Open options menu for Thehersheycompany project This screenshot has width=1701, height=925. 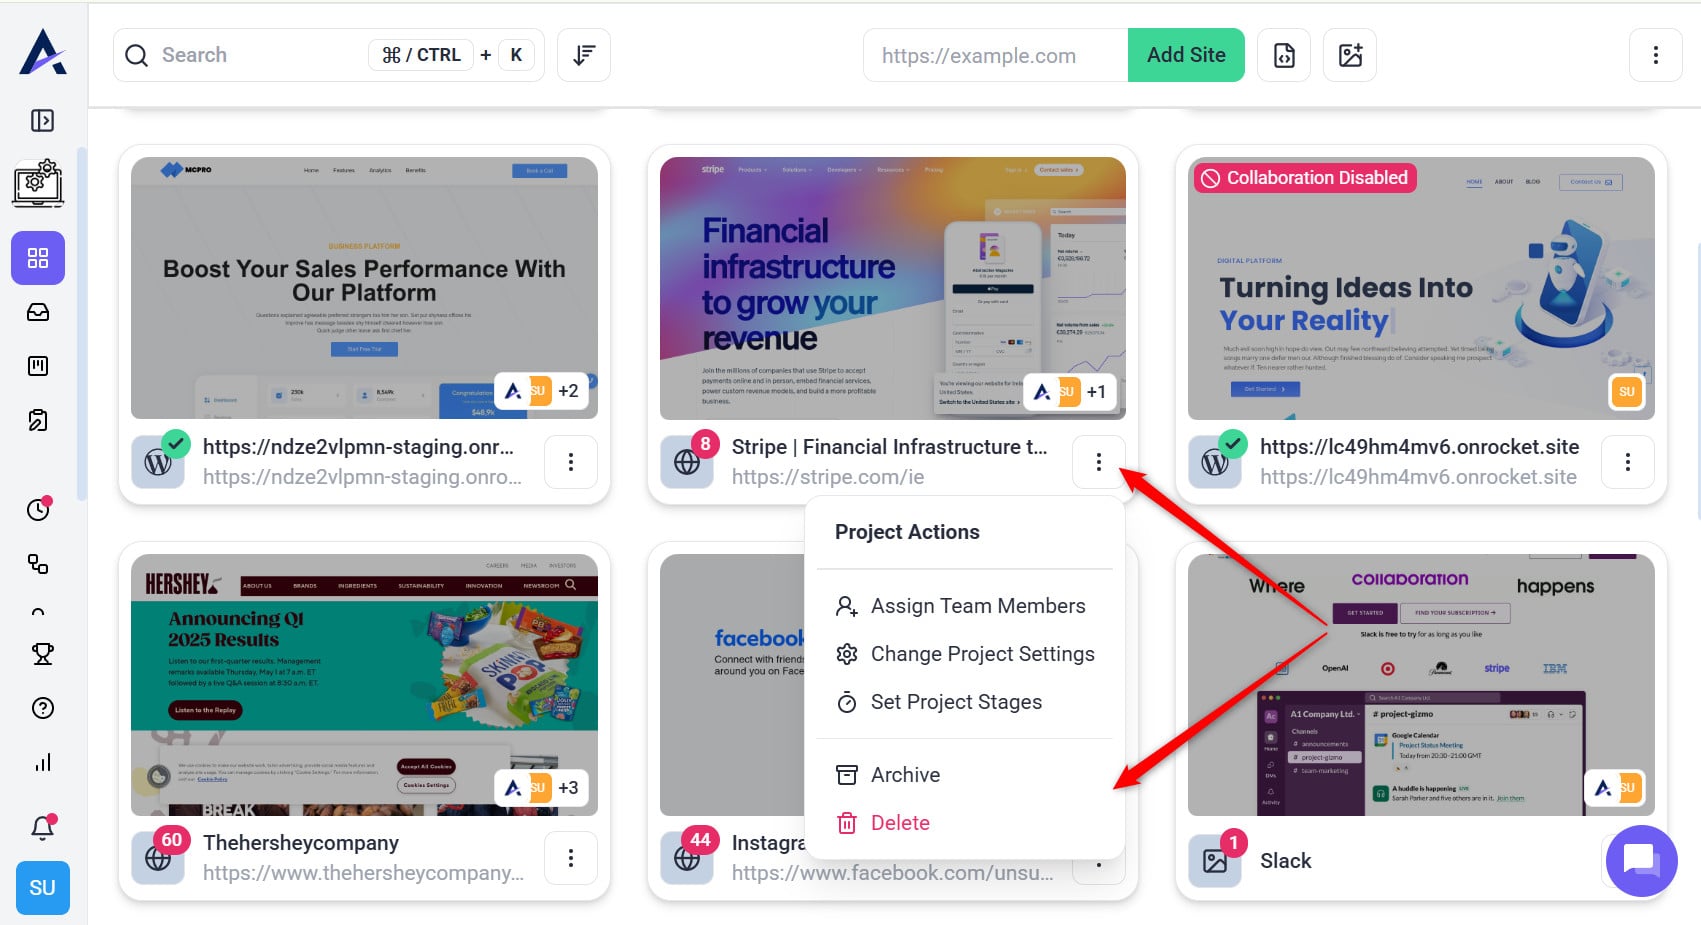tap(571, 858)
